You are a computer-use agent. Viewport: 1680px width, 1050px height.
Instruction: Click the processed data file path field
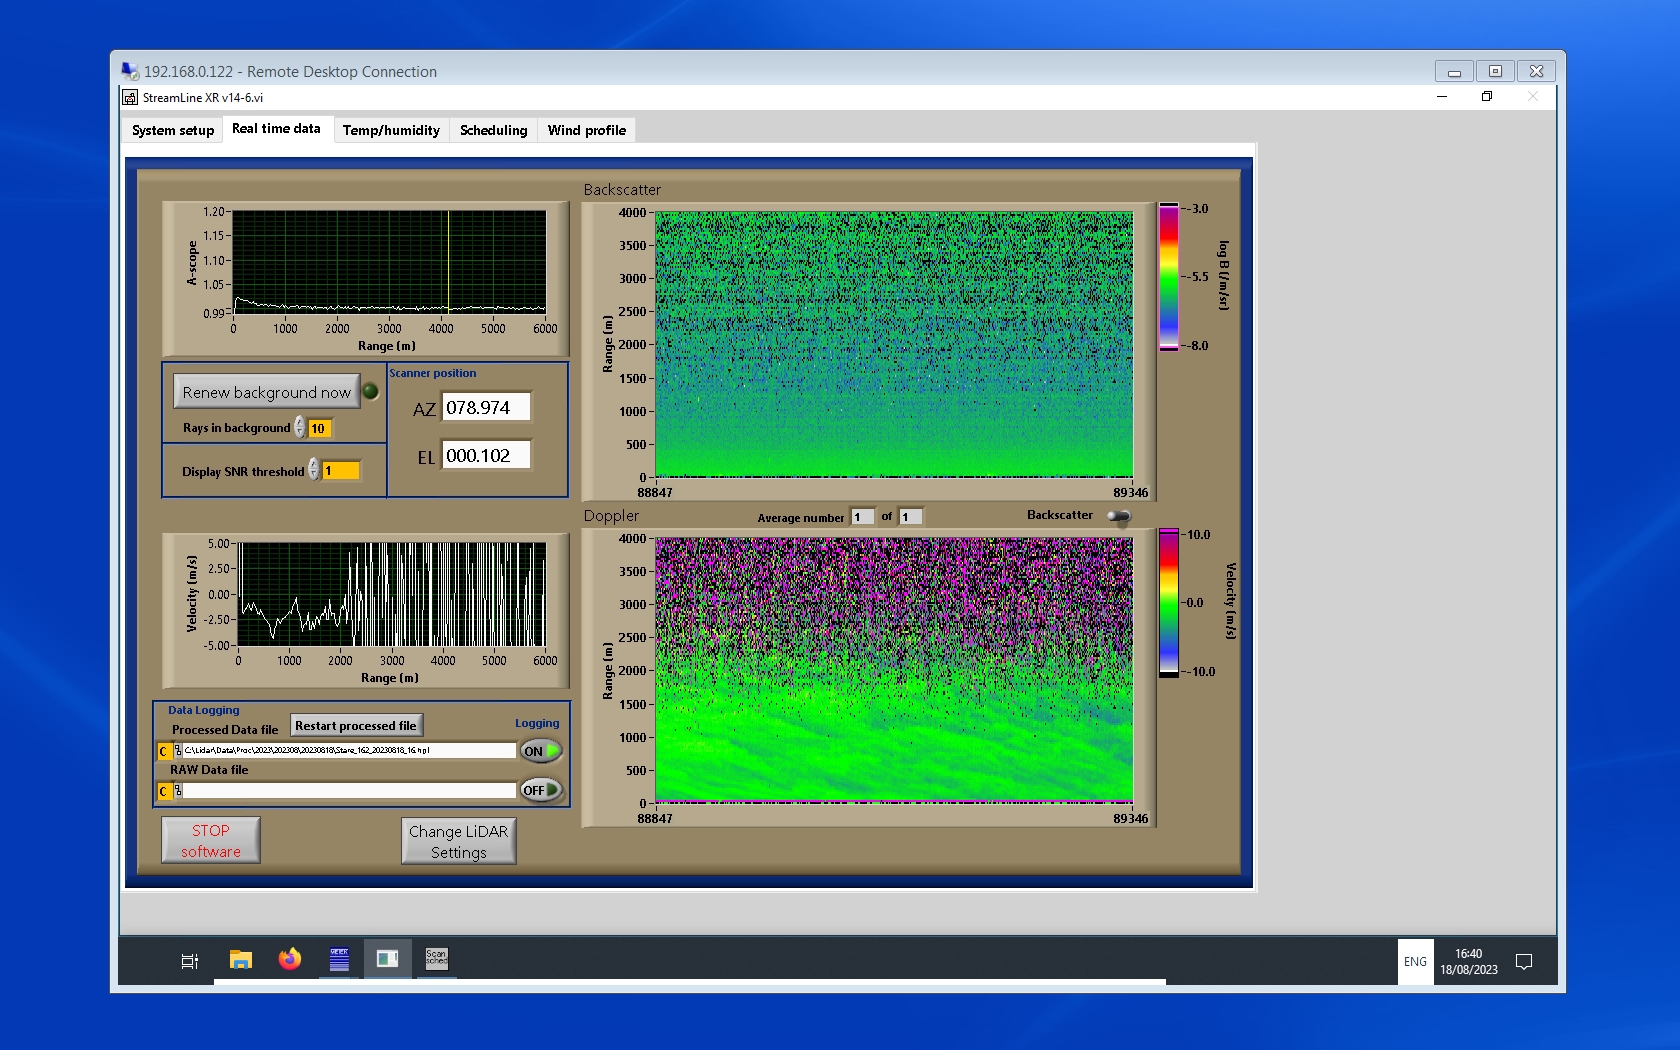tap(348, 750)
